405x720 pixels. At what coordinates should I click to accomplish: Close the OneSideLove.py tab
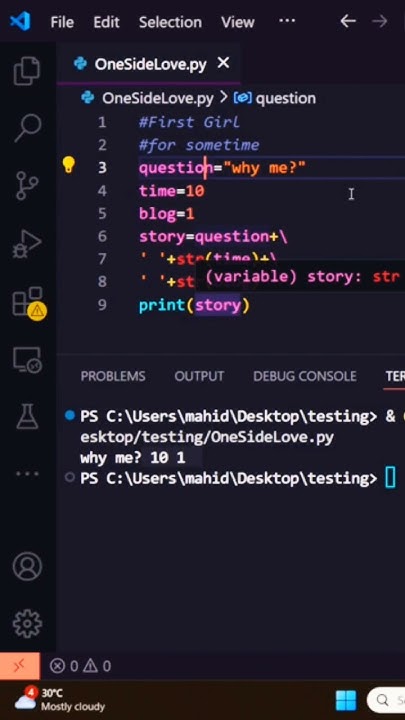pos(223,63)
